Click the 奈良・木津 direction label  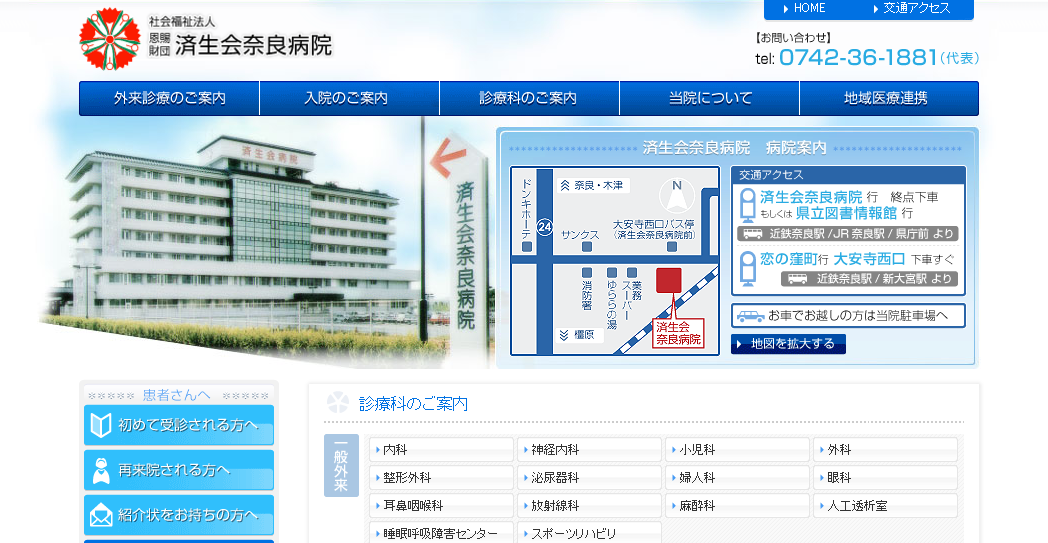click(593, 185)
